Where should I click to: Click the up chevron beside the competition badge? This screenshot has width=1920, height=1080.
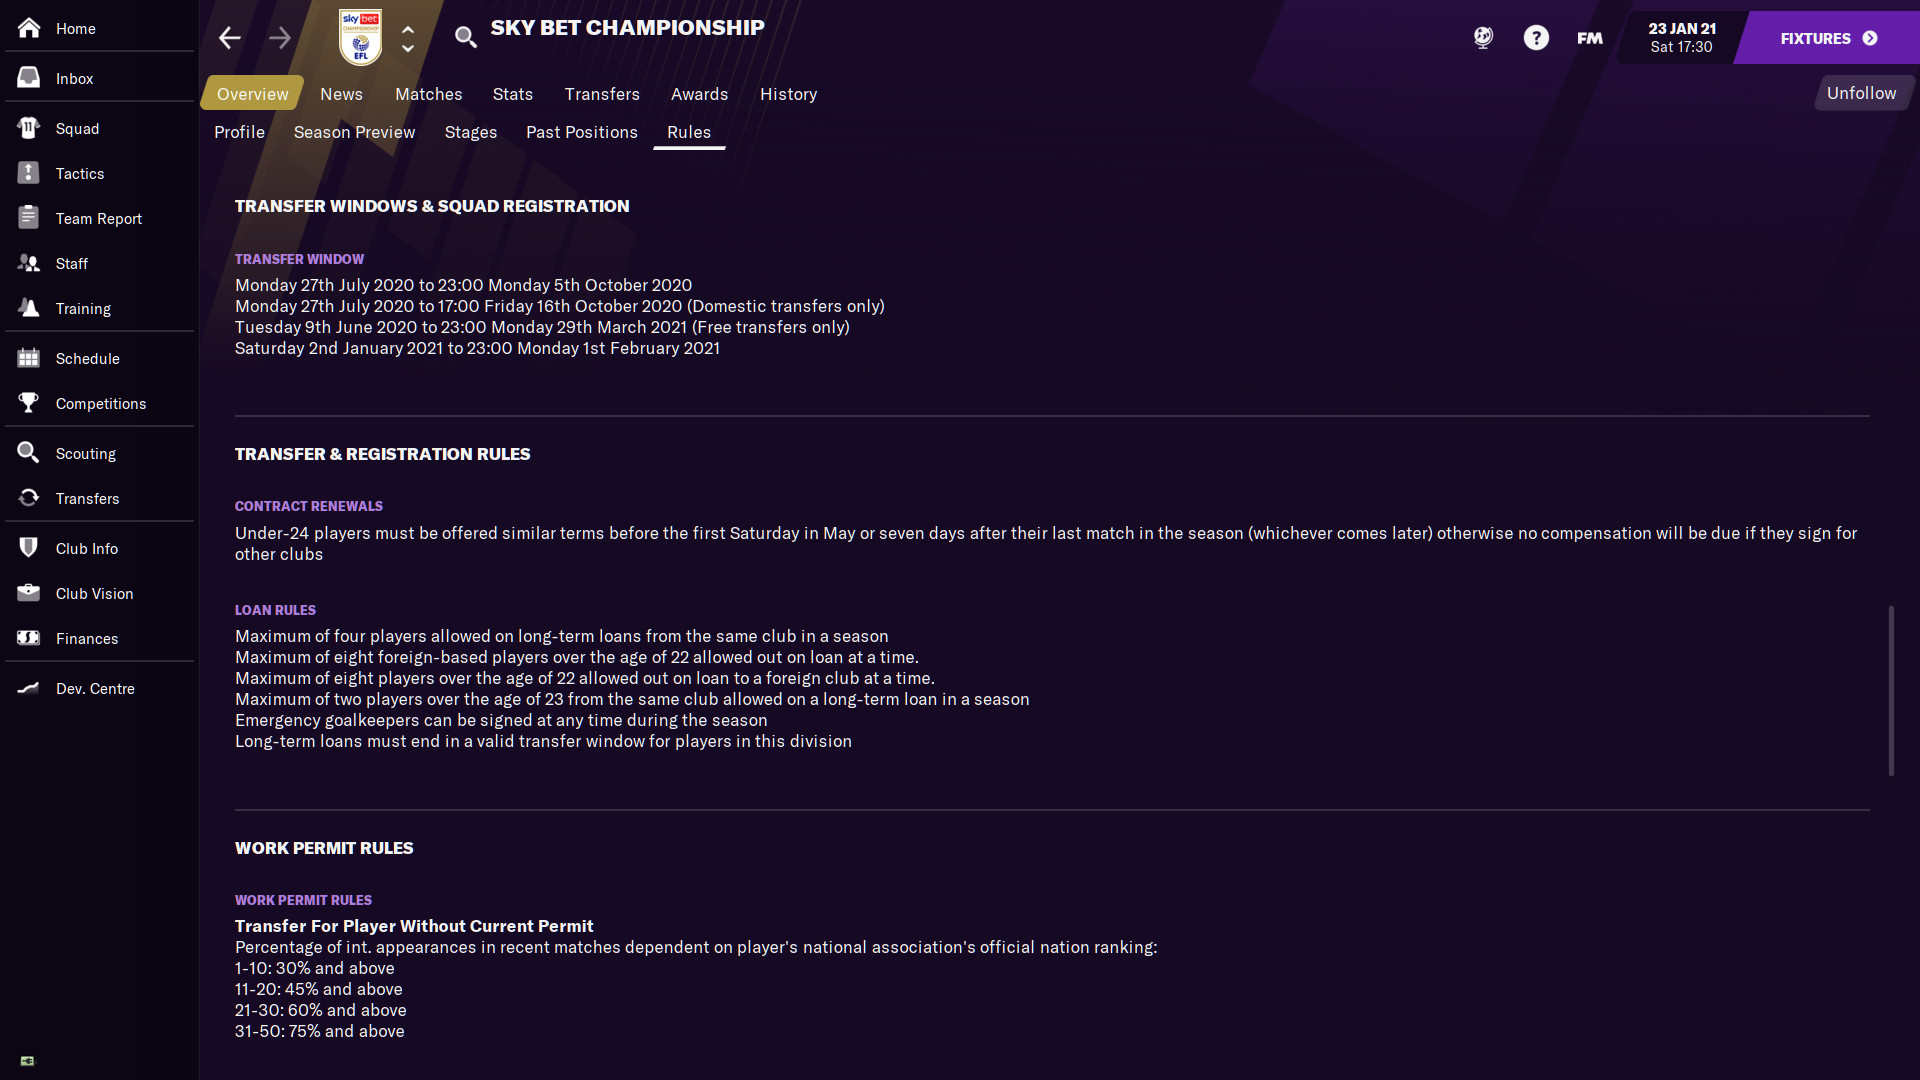click(x=408, y=29)
